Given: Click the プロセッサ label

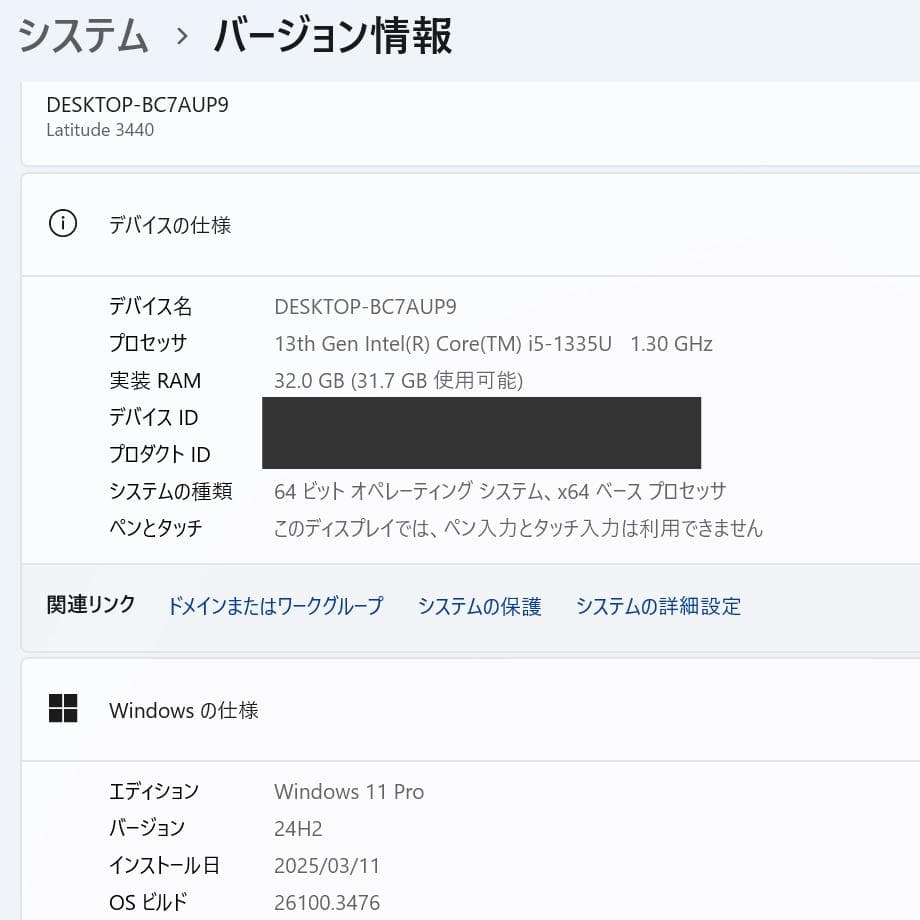Looking at the screenshot, I should 148,343.
